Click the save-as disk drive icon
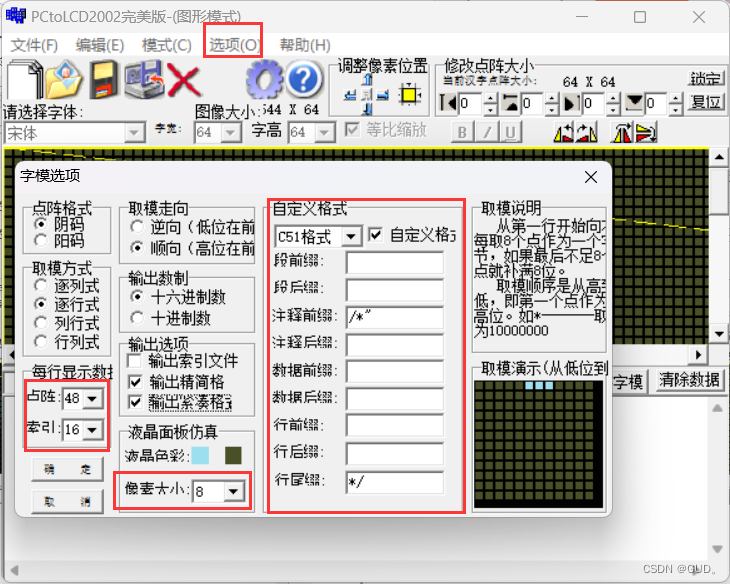Screen dimensions: 730x584 coord(143,80)
